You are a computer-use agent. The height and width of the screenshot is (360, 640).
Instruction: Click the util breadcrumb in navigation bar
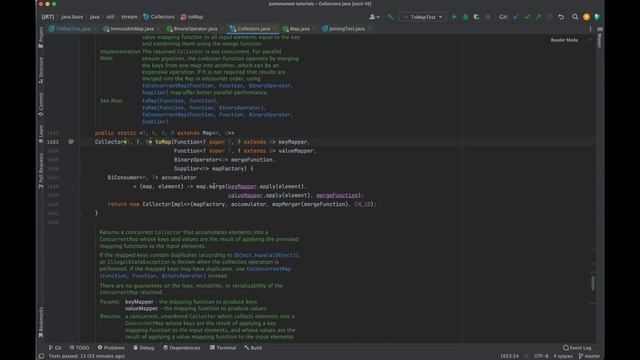pos(110,17)
